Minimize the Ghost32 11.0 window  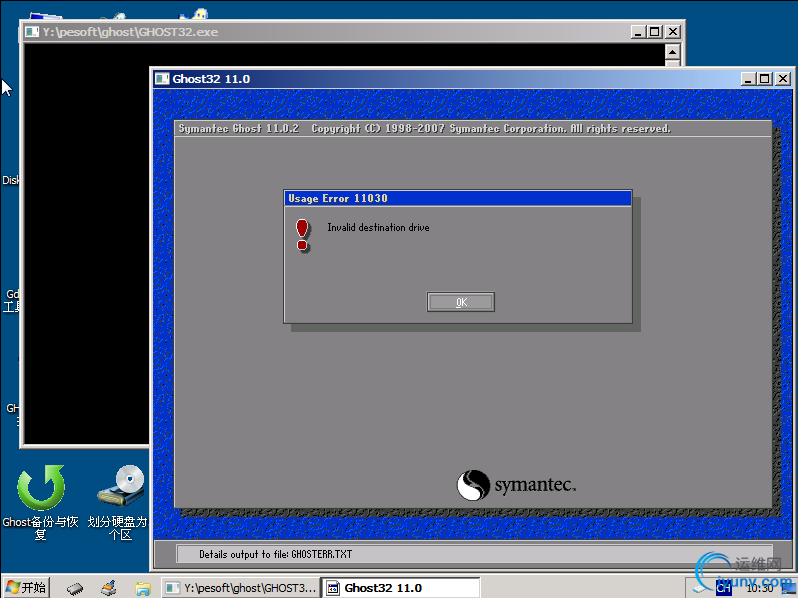747,78
